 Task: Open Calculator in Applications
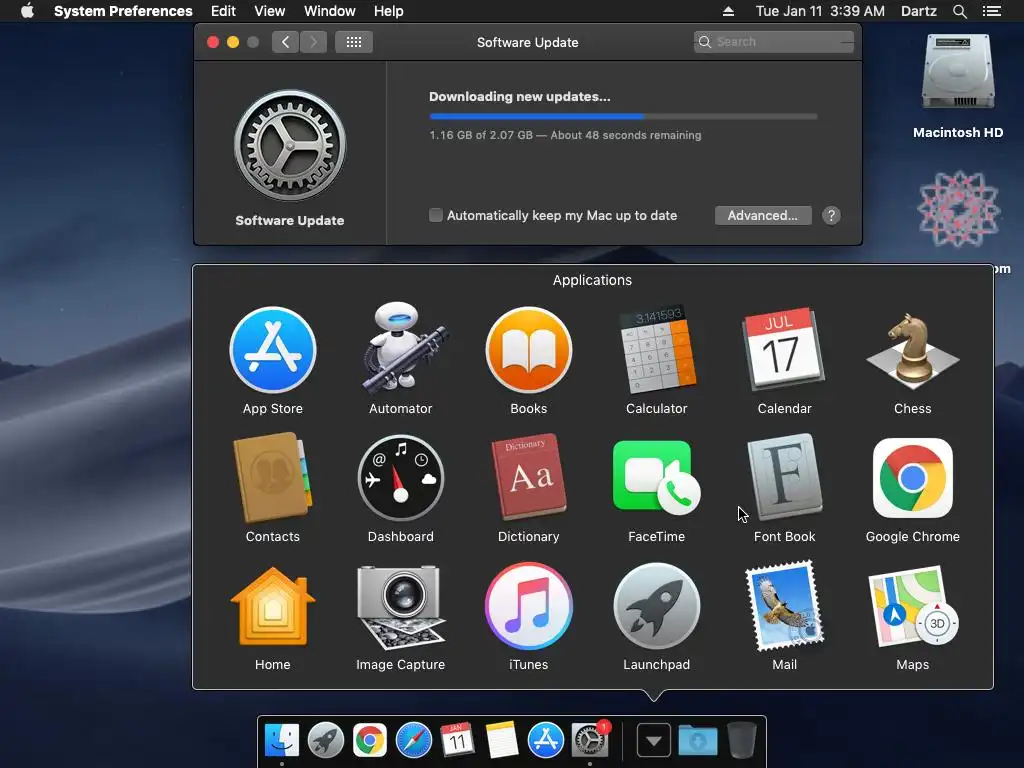point(656,349)
